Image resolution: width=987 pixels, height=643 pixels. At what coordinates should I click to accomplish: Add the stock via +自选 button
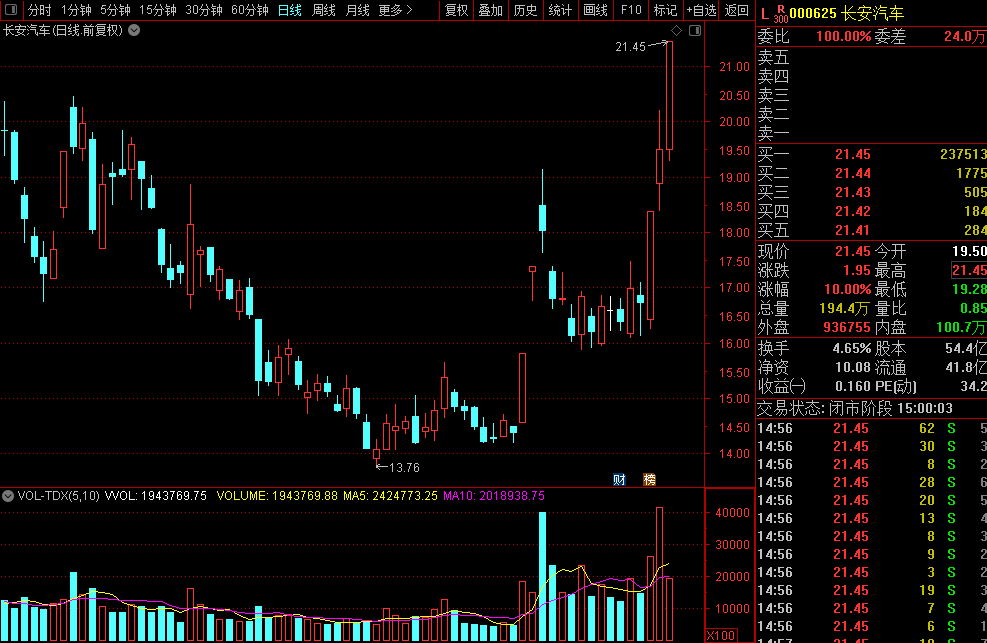tap(701, 10)
